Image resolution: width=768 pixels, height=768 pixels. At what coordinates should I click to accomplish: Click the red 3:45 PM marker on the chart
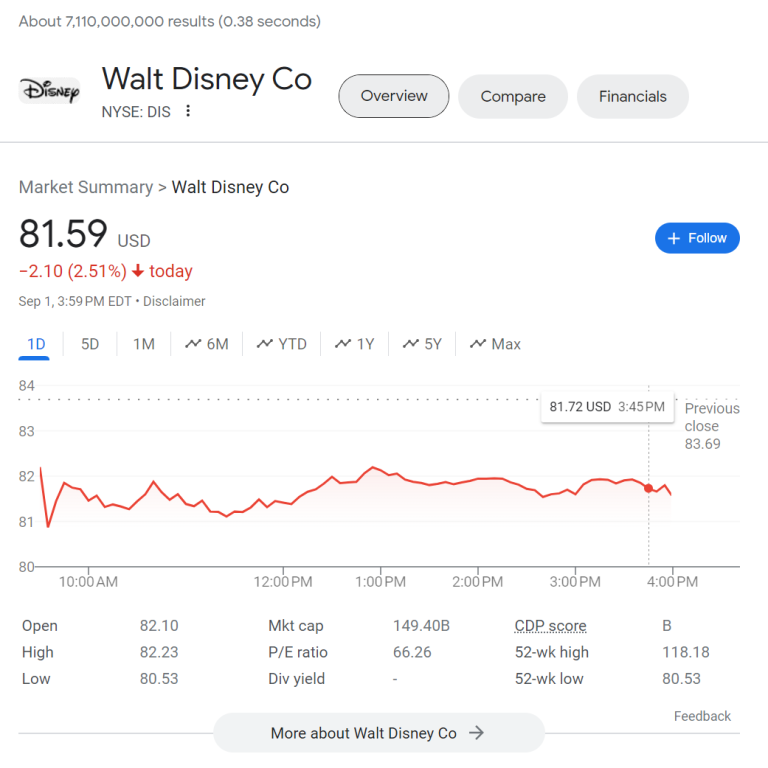[x=648, y=488]
